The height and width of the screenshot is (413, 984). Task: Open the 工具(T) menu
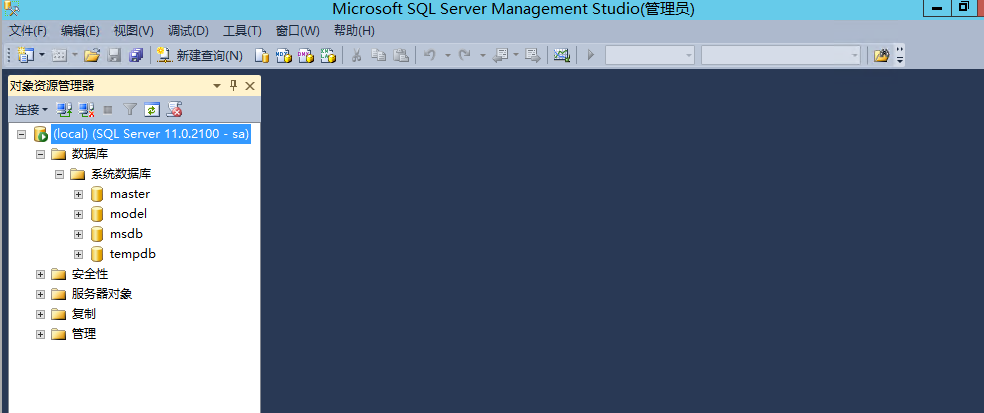pos(242,31)
